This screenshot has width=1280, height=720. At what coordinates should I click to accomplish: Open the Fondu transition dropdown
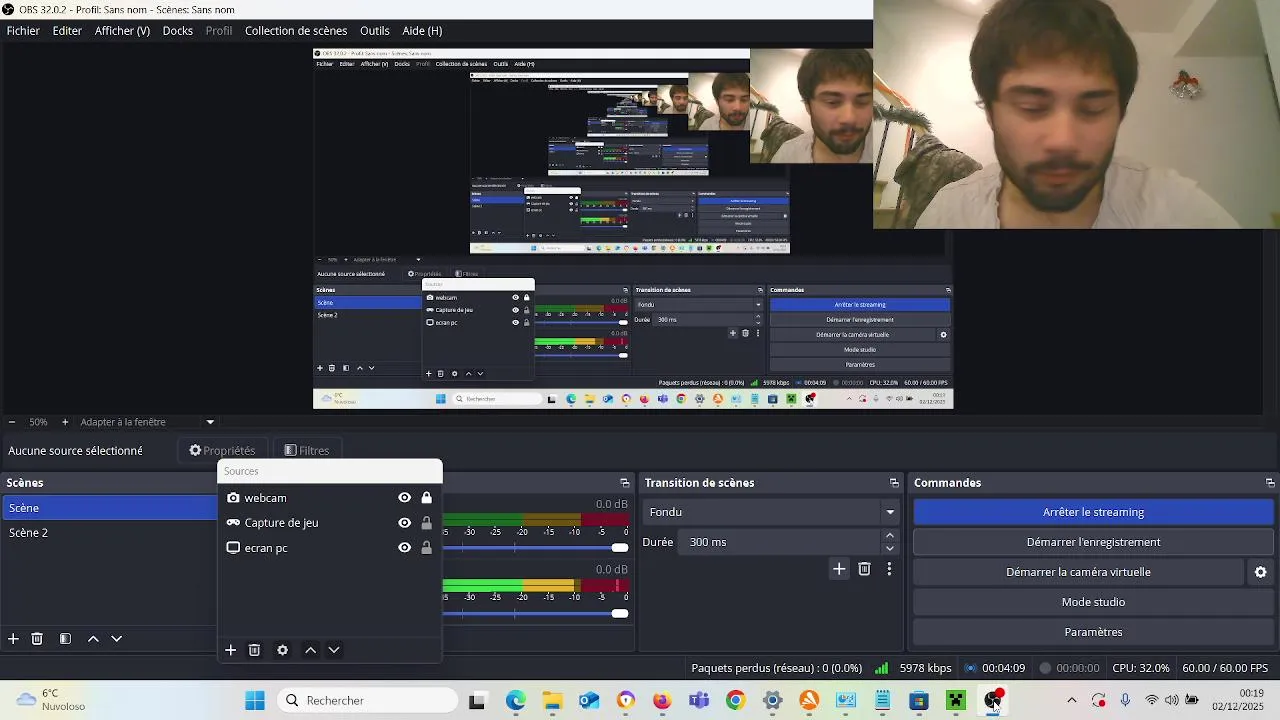(x=771, y=512)
